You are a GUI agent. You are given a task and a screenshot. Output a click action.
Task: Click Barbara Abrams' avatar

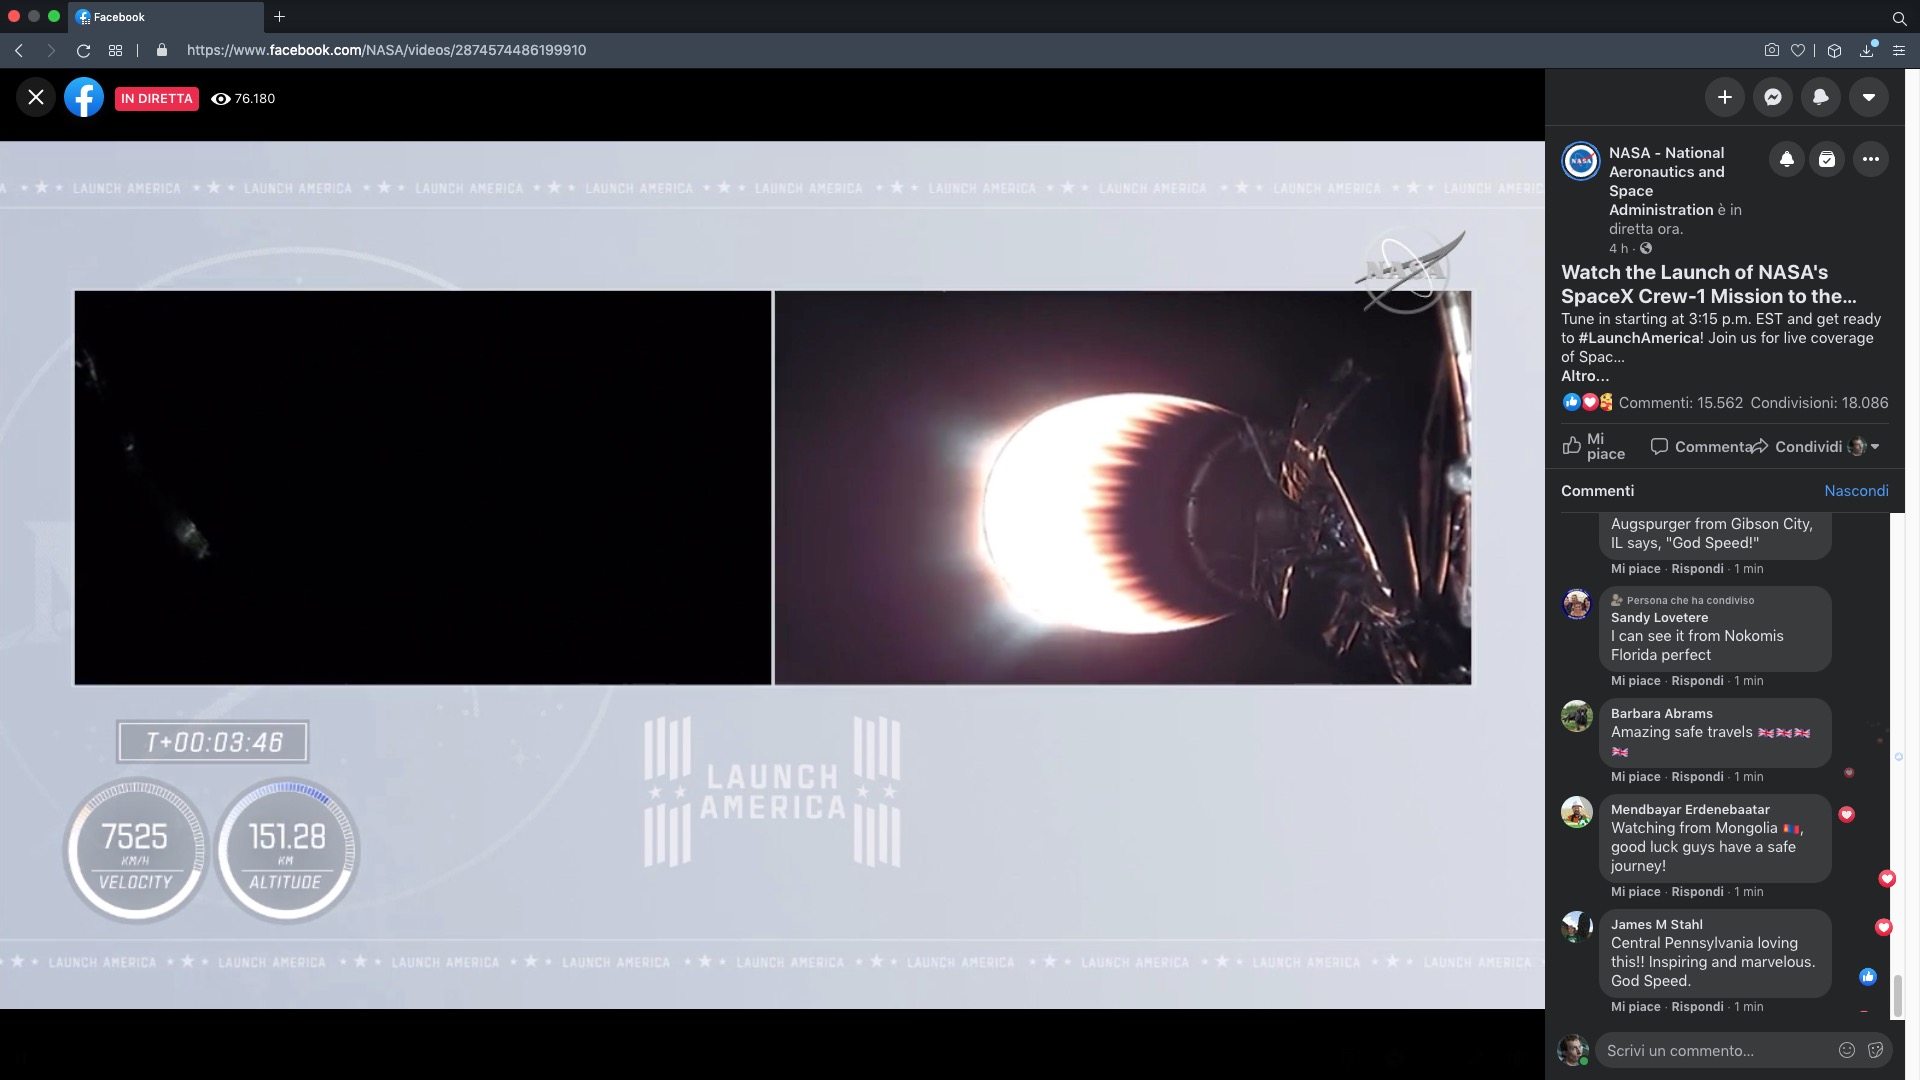[x=1577, y=716]
